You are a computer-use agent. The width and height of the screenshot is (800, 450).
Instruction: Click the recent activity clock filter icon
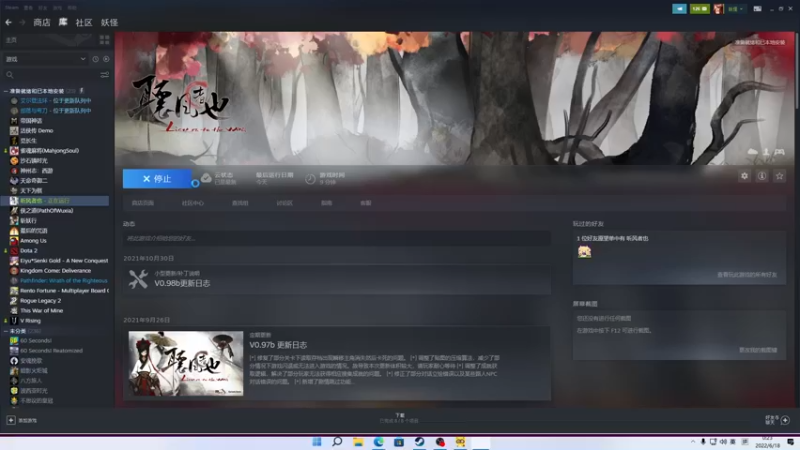(x=95, y=59)
